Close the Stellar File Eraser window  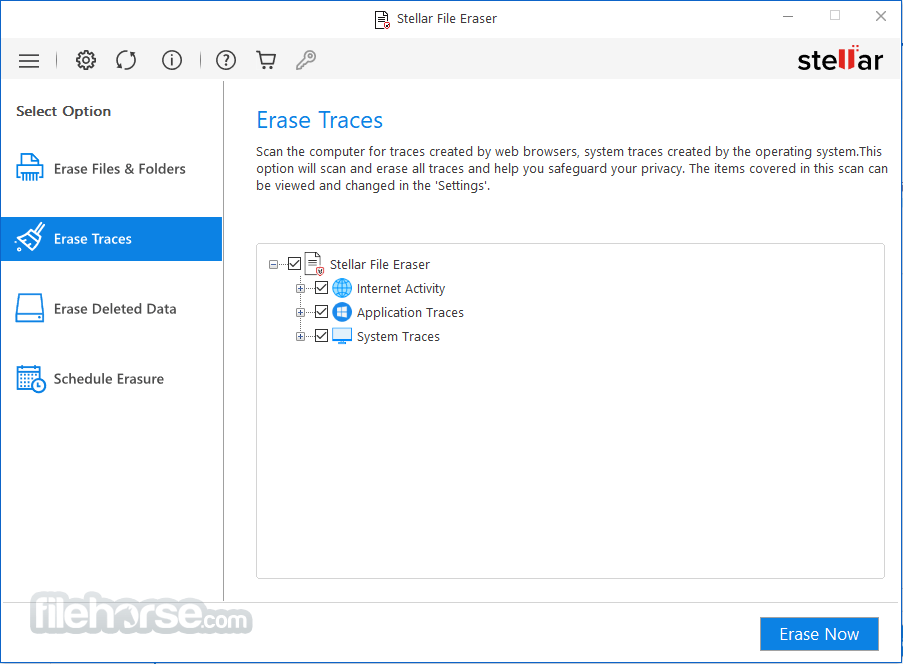881,16
